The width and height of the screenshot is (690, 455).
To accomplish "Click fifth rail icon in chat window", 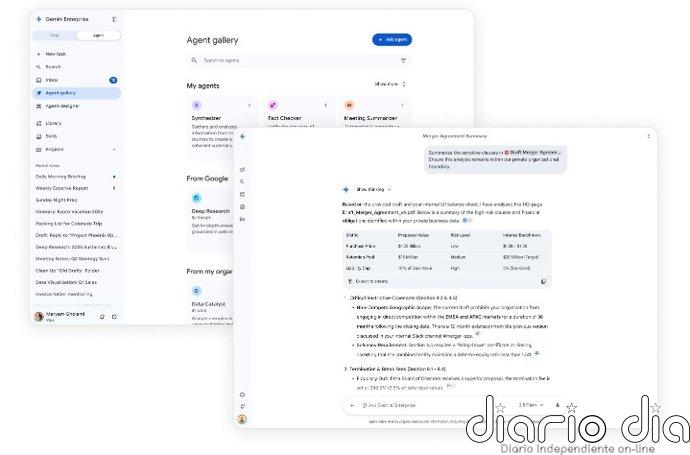I will 242,219.
